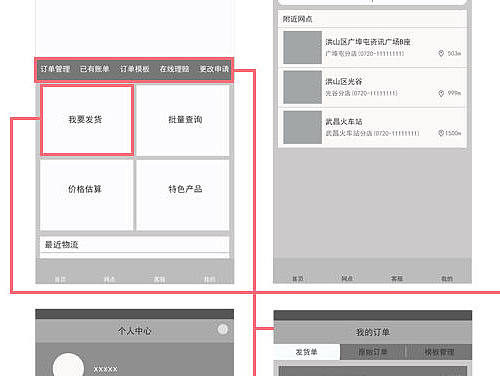Open the 洪山区光谷 outlet entry
This screenshot has width=500, height=376.
pyautogui.click(x=372, y=87)
